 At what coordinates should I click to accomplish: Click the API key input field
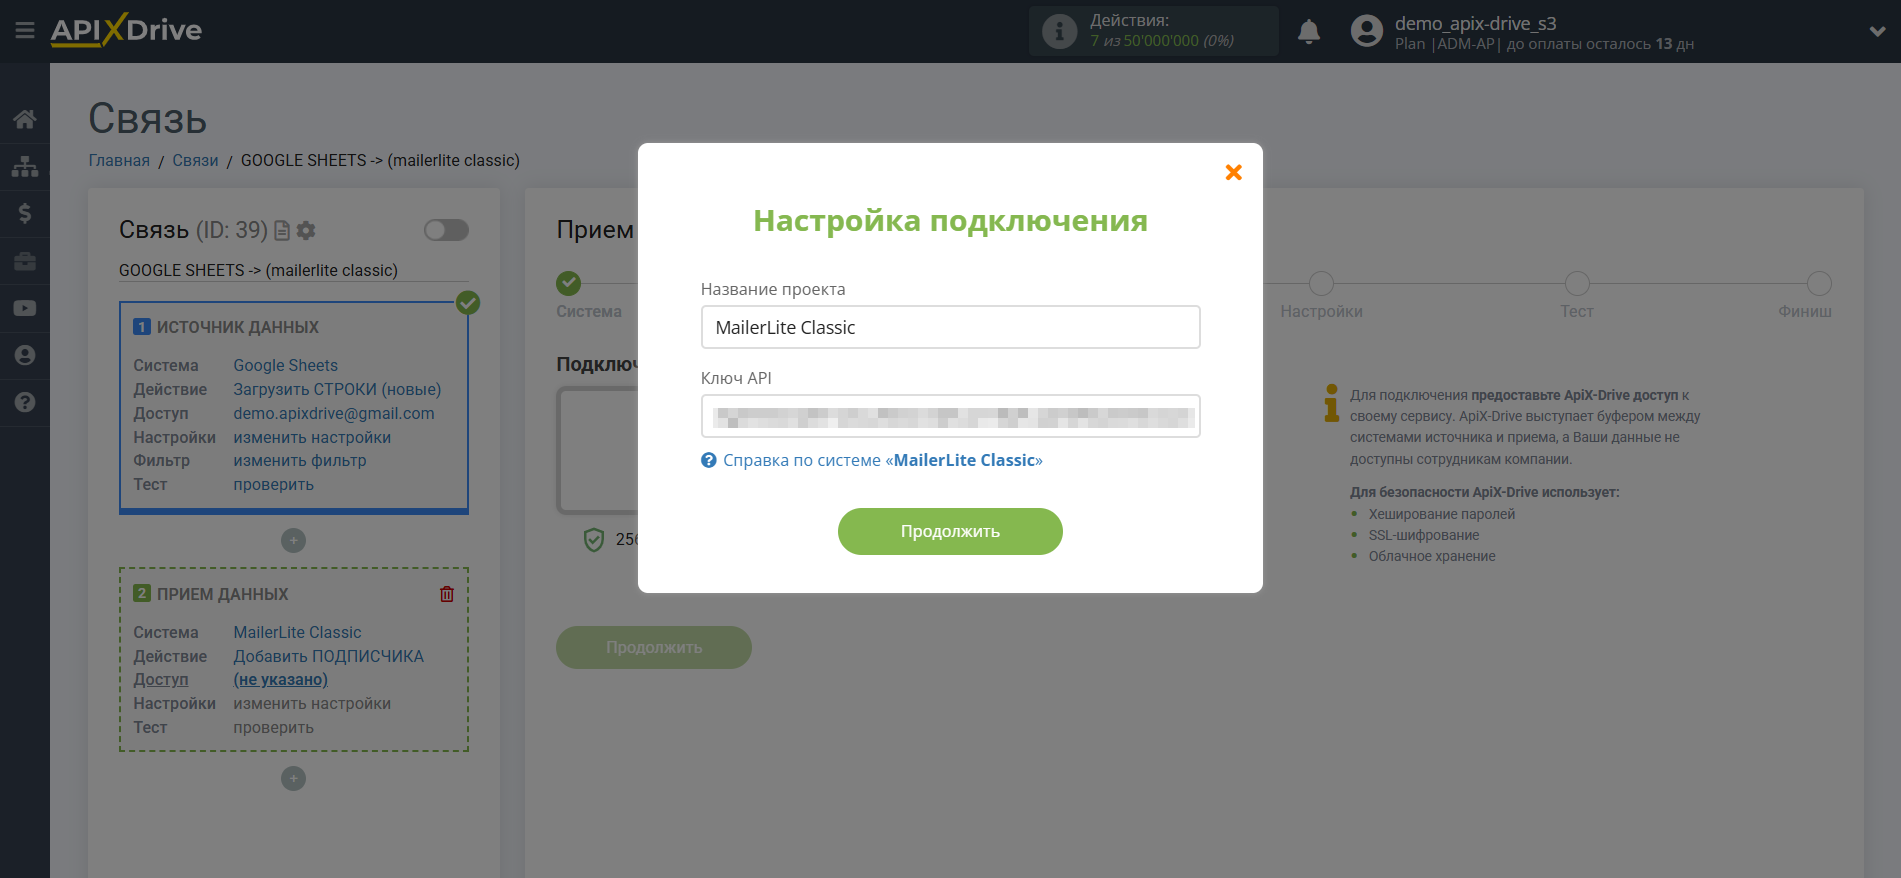tap(950, 416)
